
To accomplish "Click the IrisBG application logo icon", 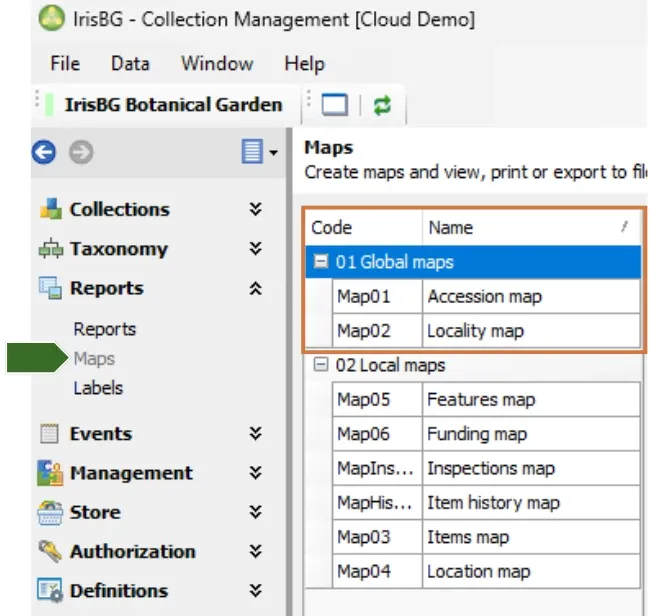I will 51,19.
